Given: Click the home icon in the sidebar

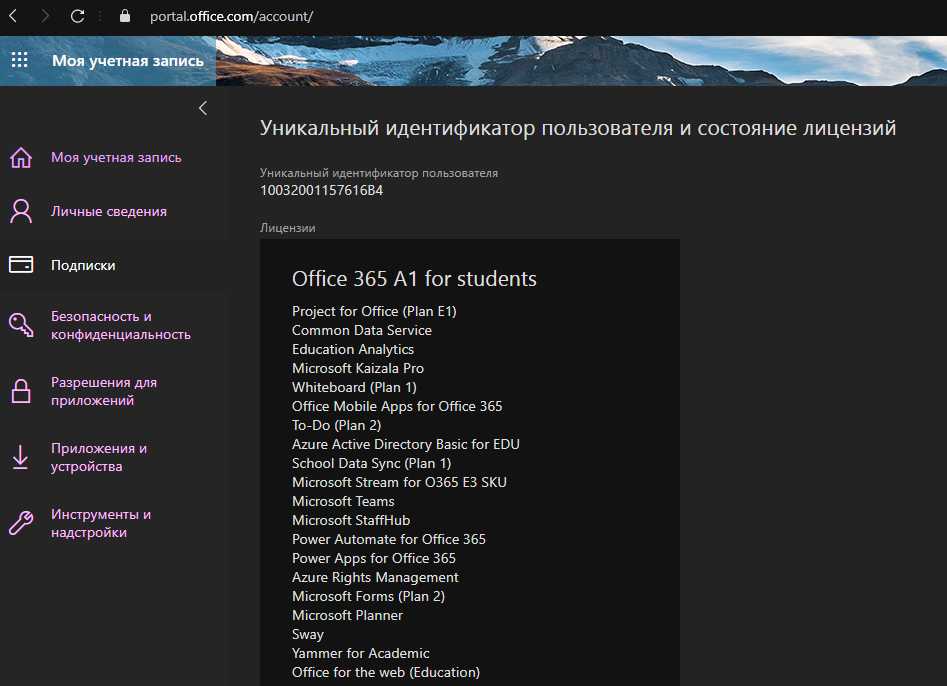Looking at the screenshot, I should pos(21,158).
